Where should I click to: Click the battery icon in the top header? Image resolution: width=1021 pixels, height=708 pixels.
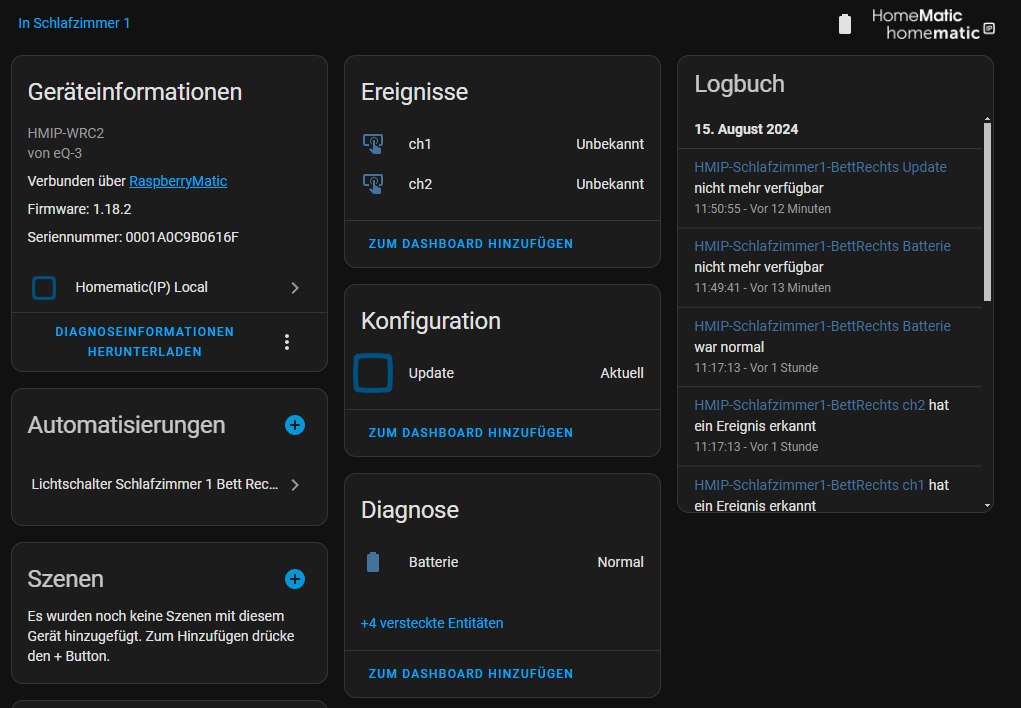pos(845,25)
